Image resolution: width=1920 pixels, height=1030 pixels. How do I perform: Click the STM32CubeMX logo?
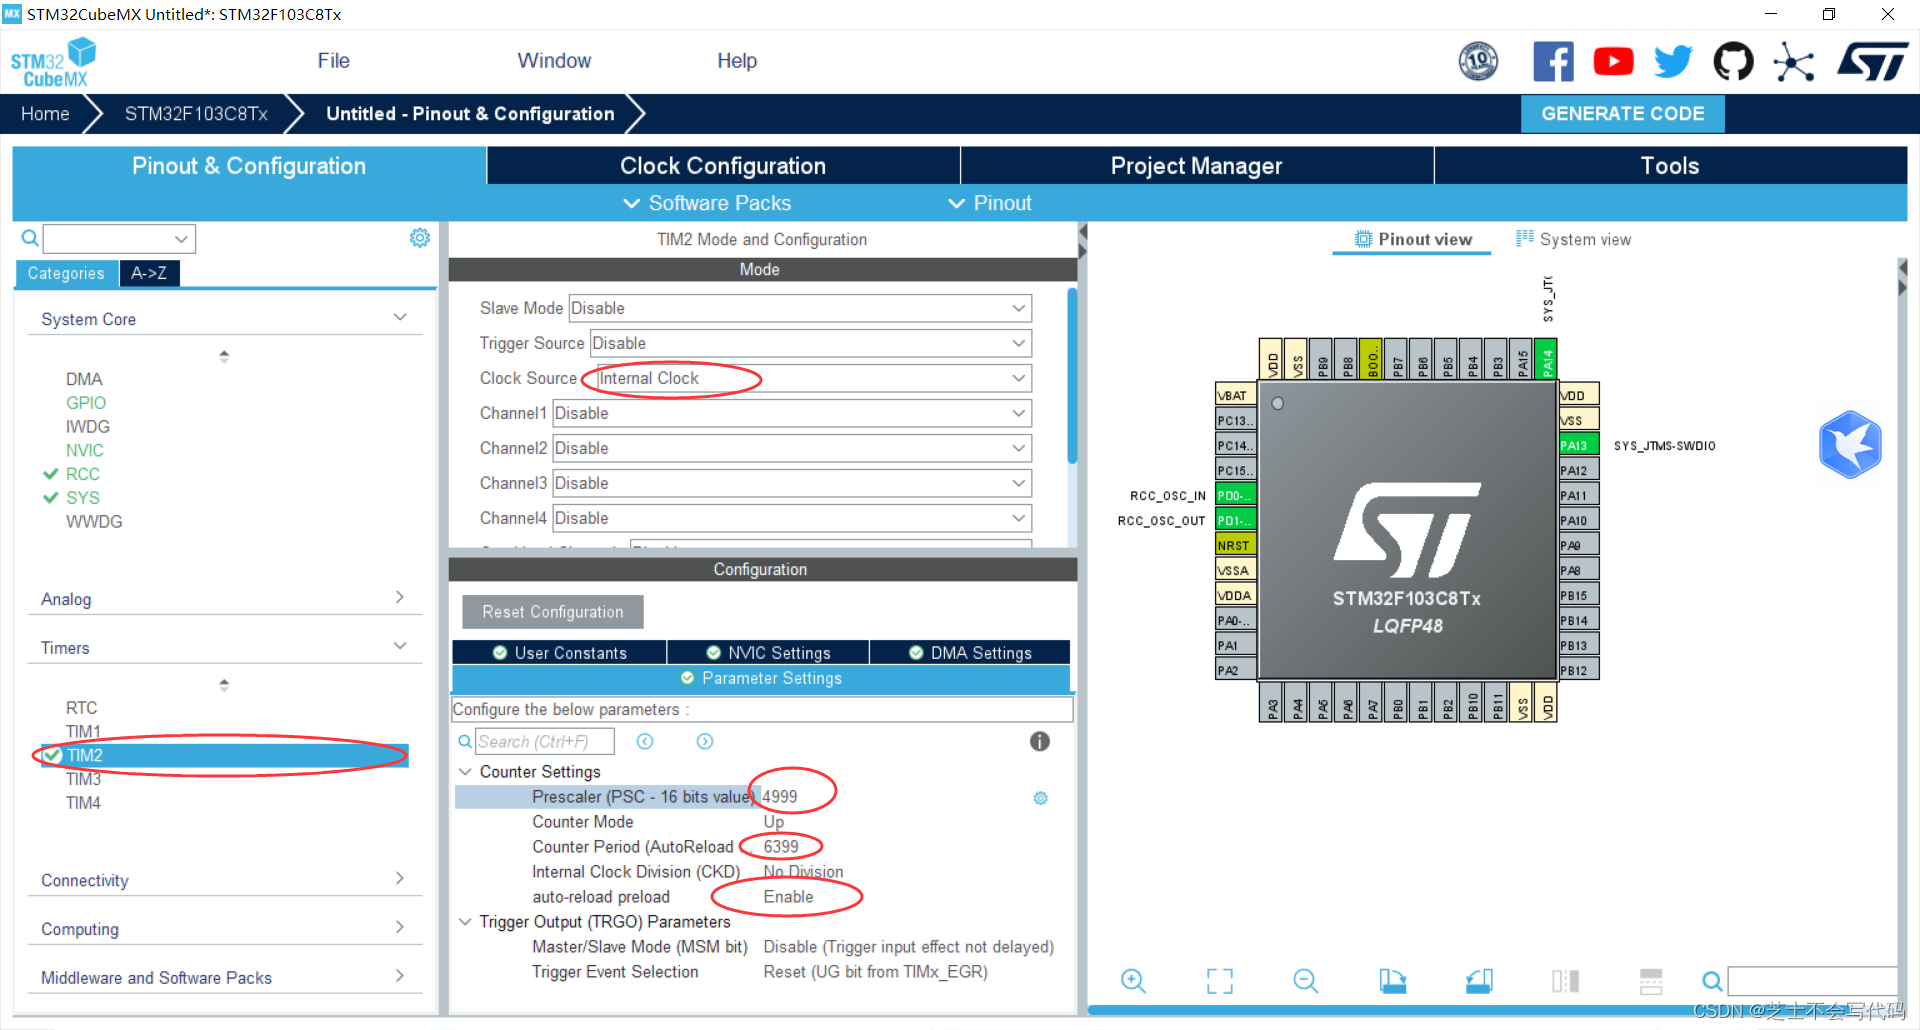(53, 62)
